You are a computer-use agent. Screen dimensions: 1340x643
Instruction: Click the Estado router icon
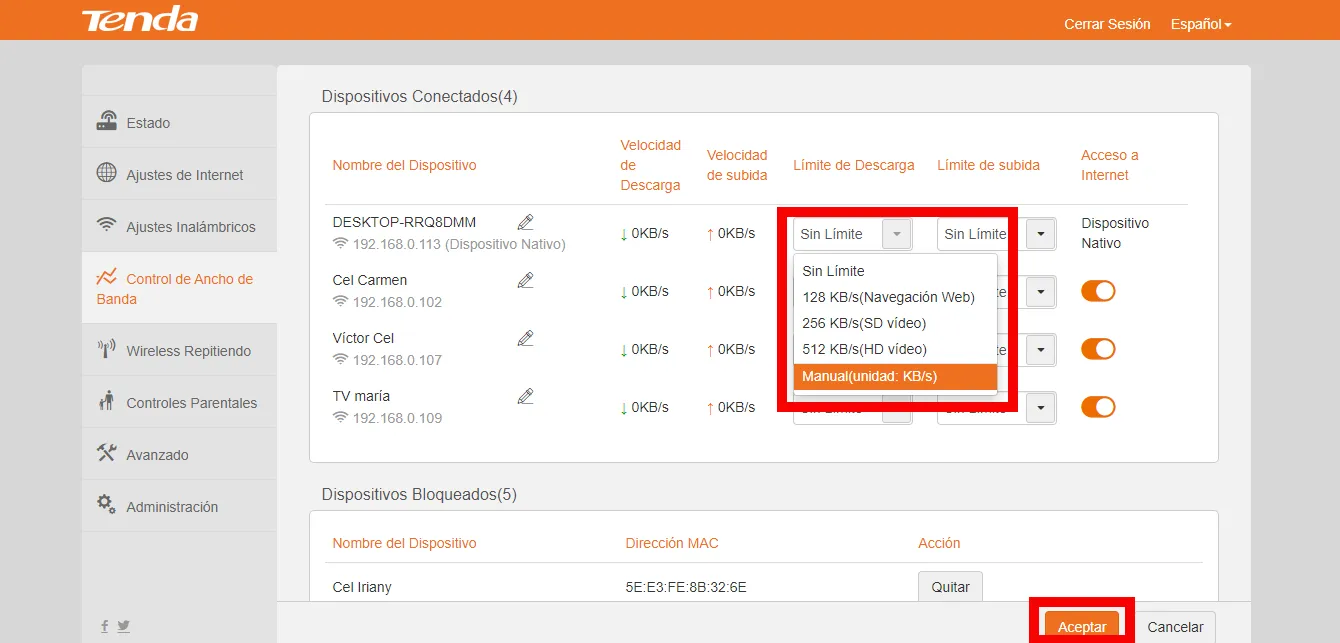pyautogui.click(x=107, y=122)
